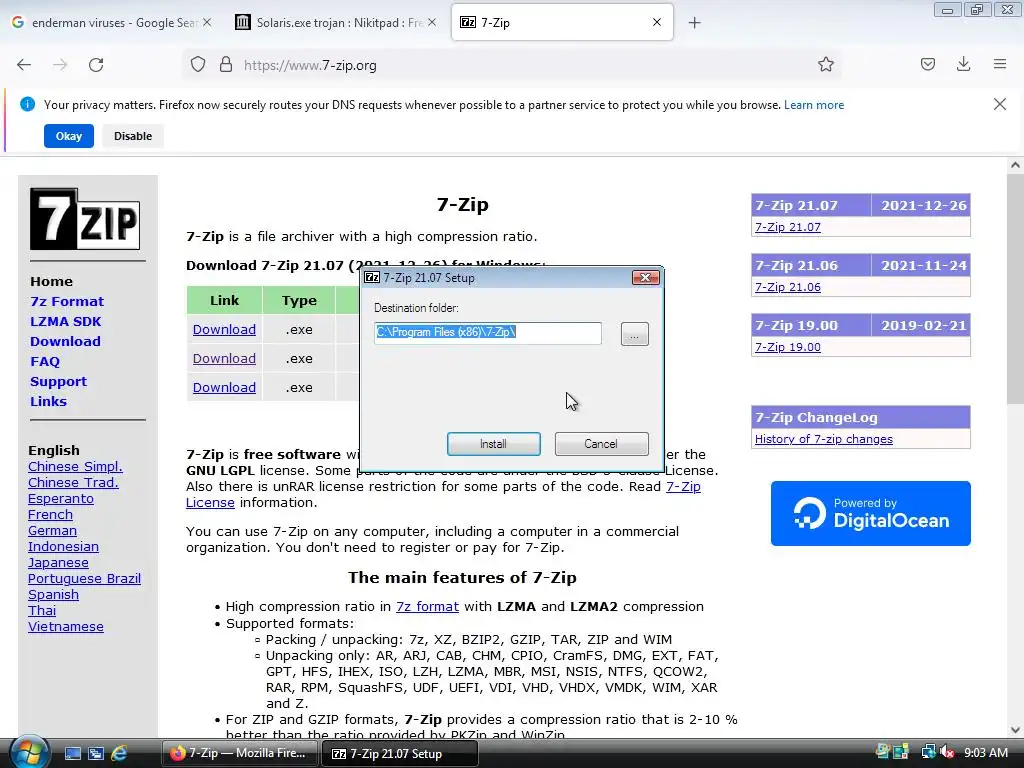The width and height of the screenshot is (1024, 768).
Task: Click Install in the 7-Zip Setup dialog
Action: (x=493, y=444)
